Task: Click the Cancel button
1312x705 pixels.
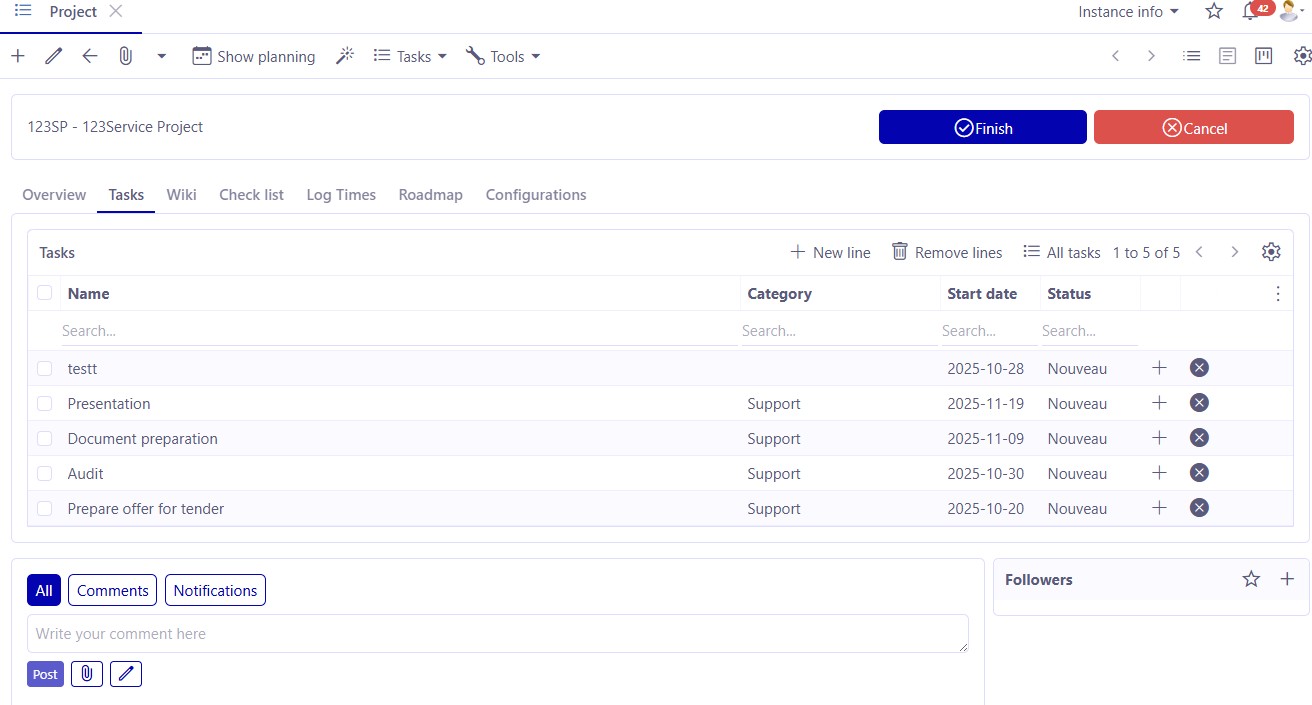Action: [1194, 127]
